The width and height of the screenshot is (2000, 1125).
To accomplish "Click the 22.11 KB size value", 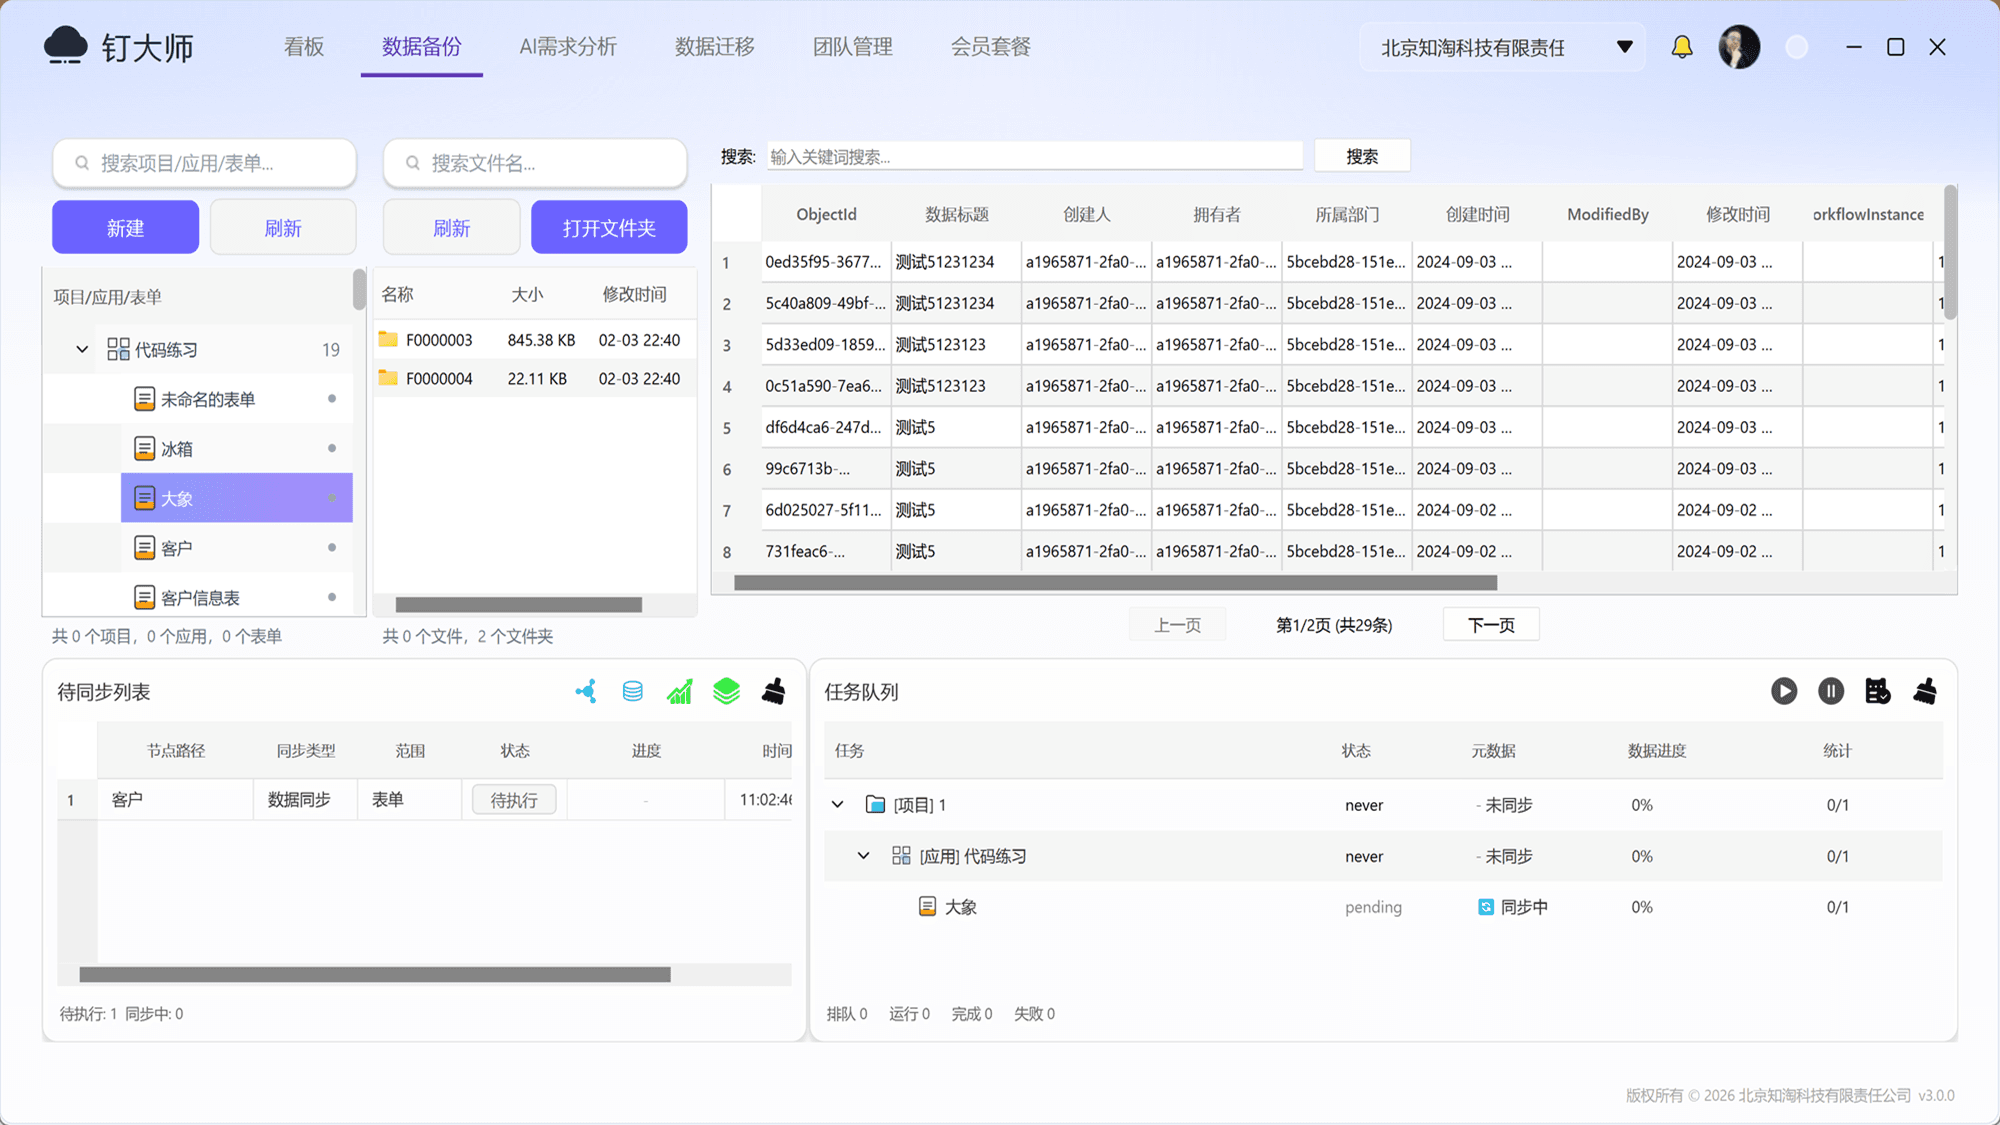I will pyautogui.click(x=537, y=379).
